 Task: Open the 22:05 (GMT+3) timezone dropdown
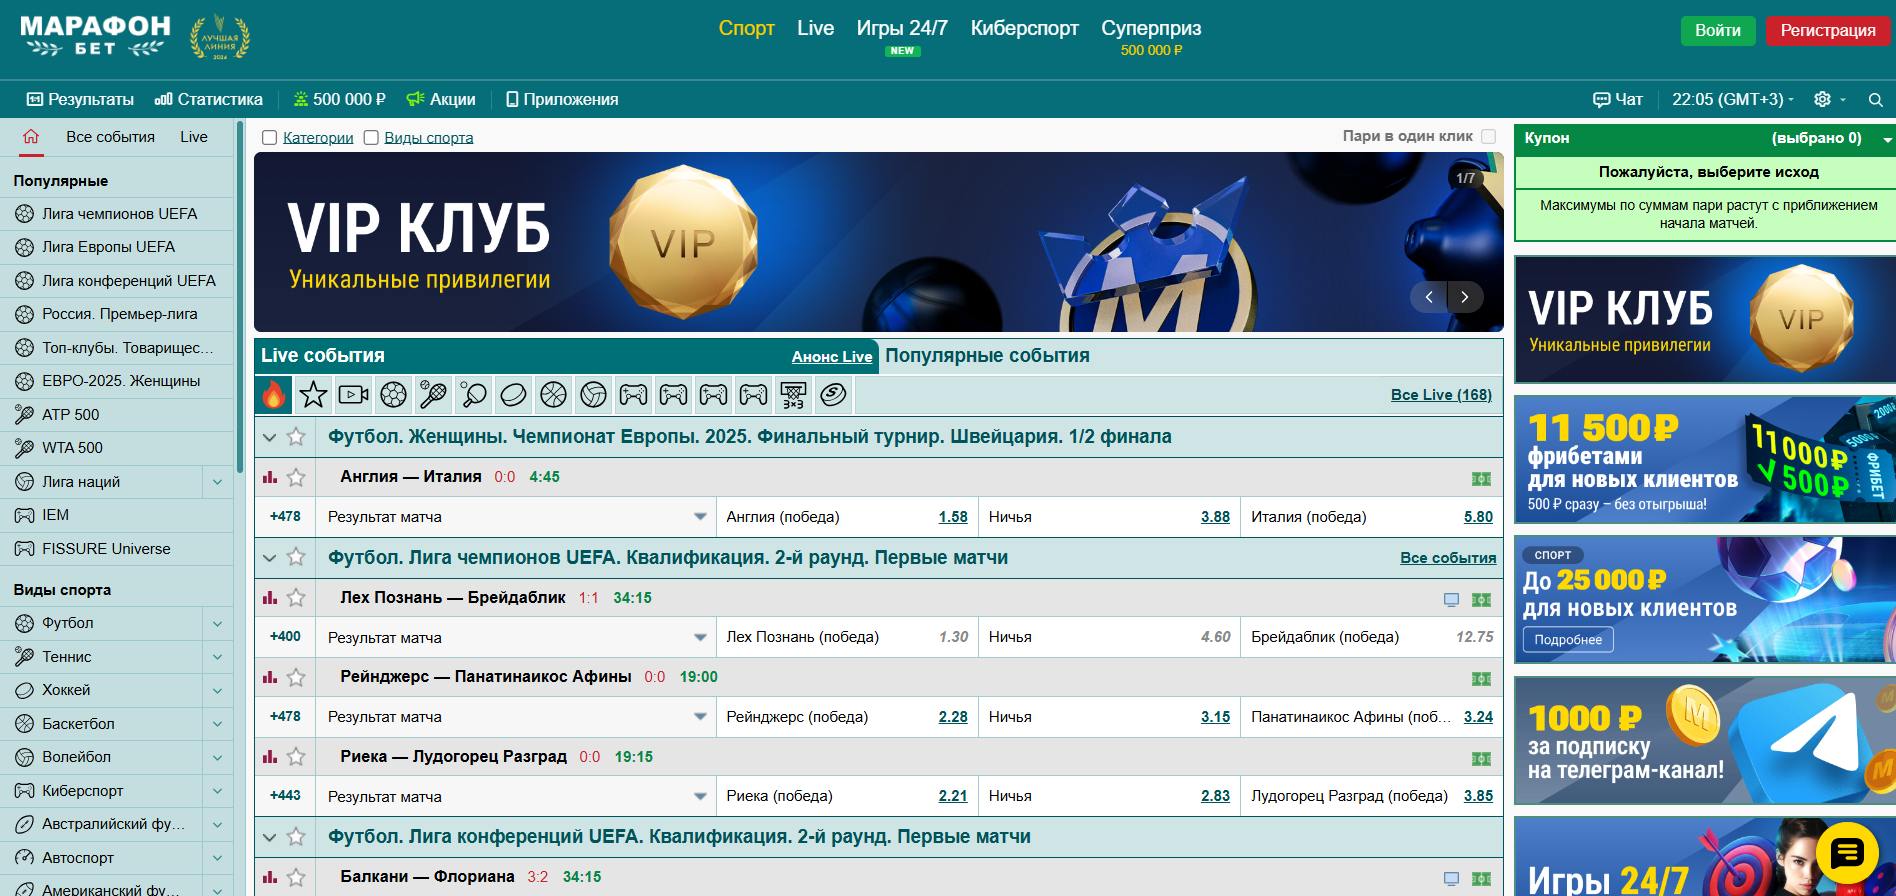[1732, 99]
